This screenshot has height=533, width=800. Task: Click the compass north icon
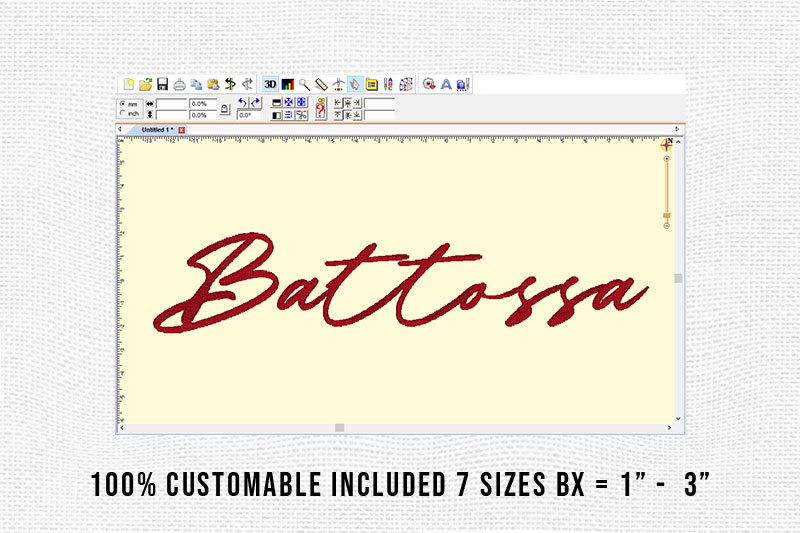tap(666, 144)
